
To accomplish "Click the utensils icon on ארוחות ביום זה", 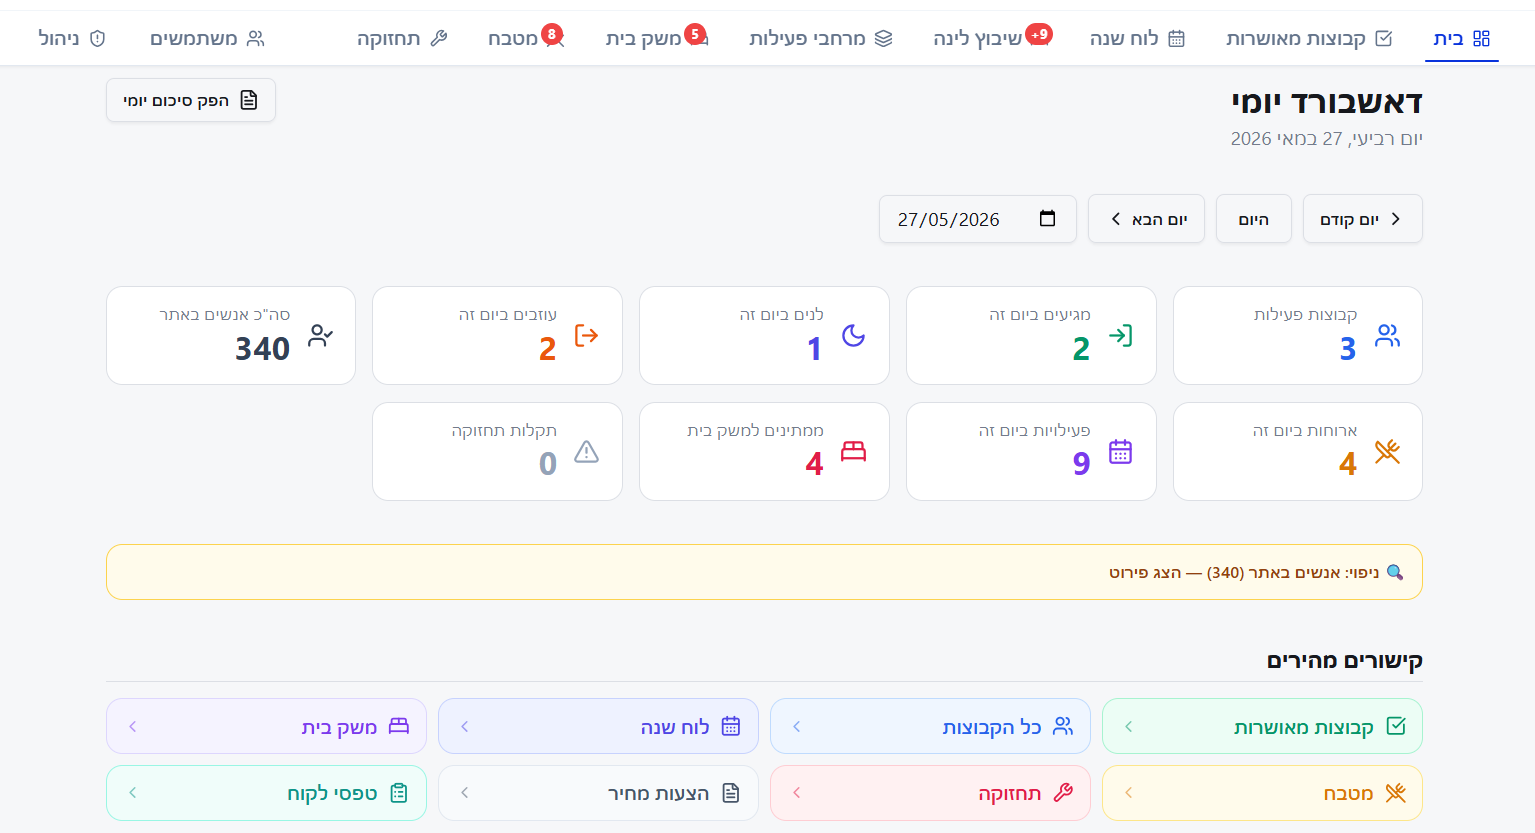I will [1387, 452].
